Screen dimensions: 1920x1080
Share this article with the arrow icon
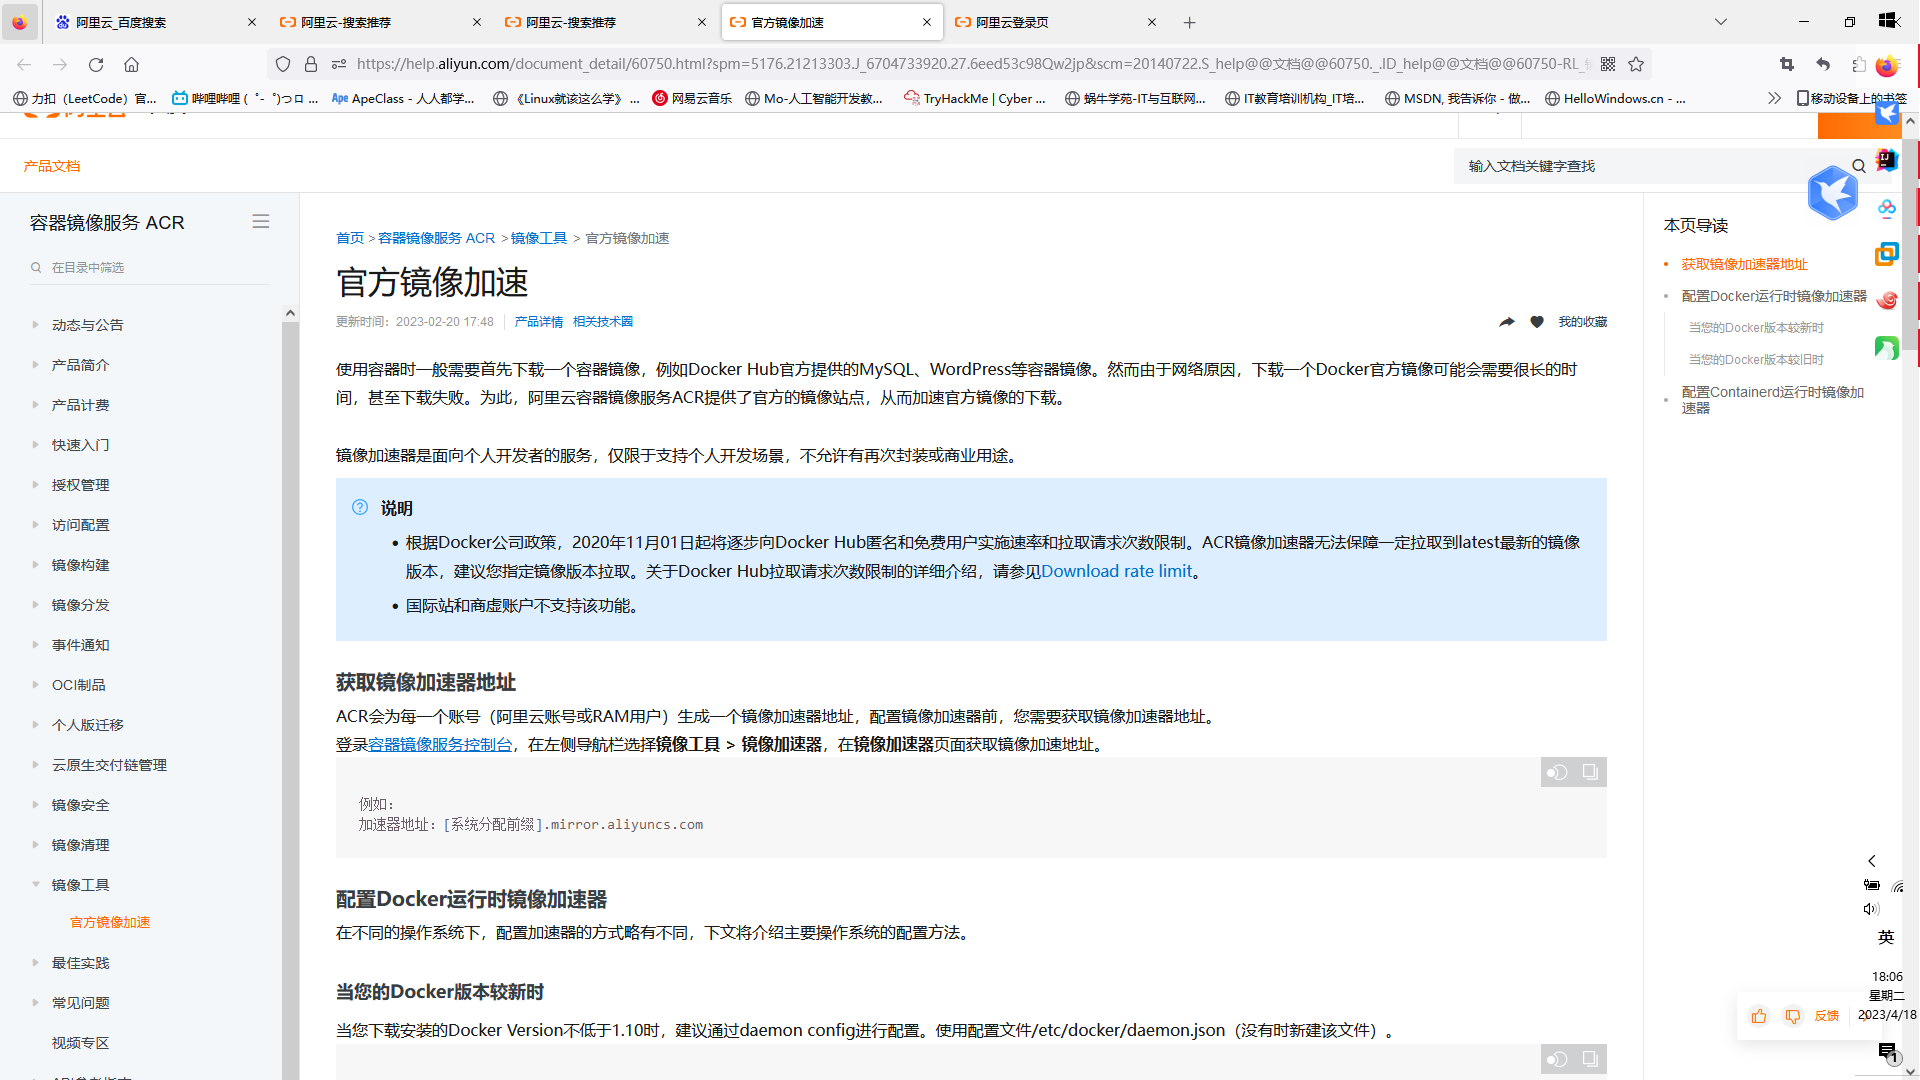(1507, 322)
